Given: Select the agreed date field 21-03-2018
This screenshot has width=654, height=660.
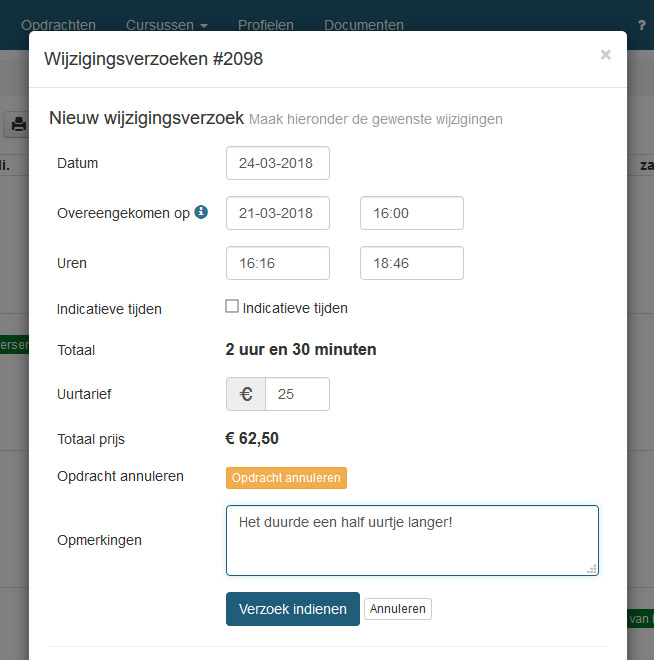Looking at the screenshot, I should pyautogui.click(x=278, y=213).
